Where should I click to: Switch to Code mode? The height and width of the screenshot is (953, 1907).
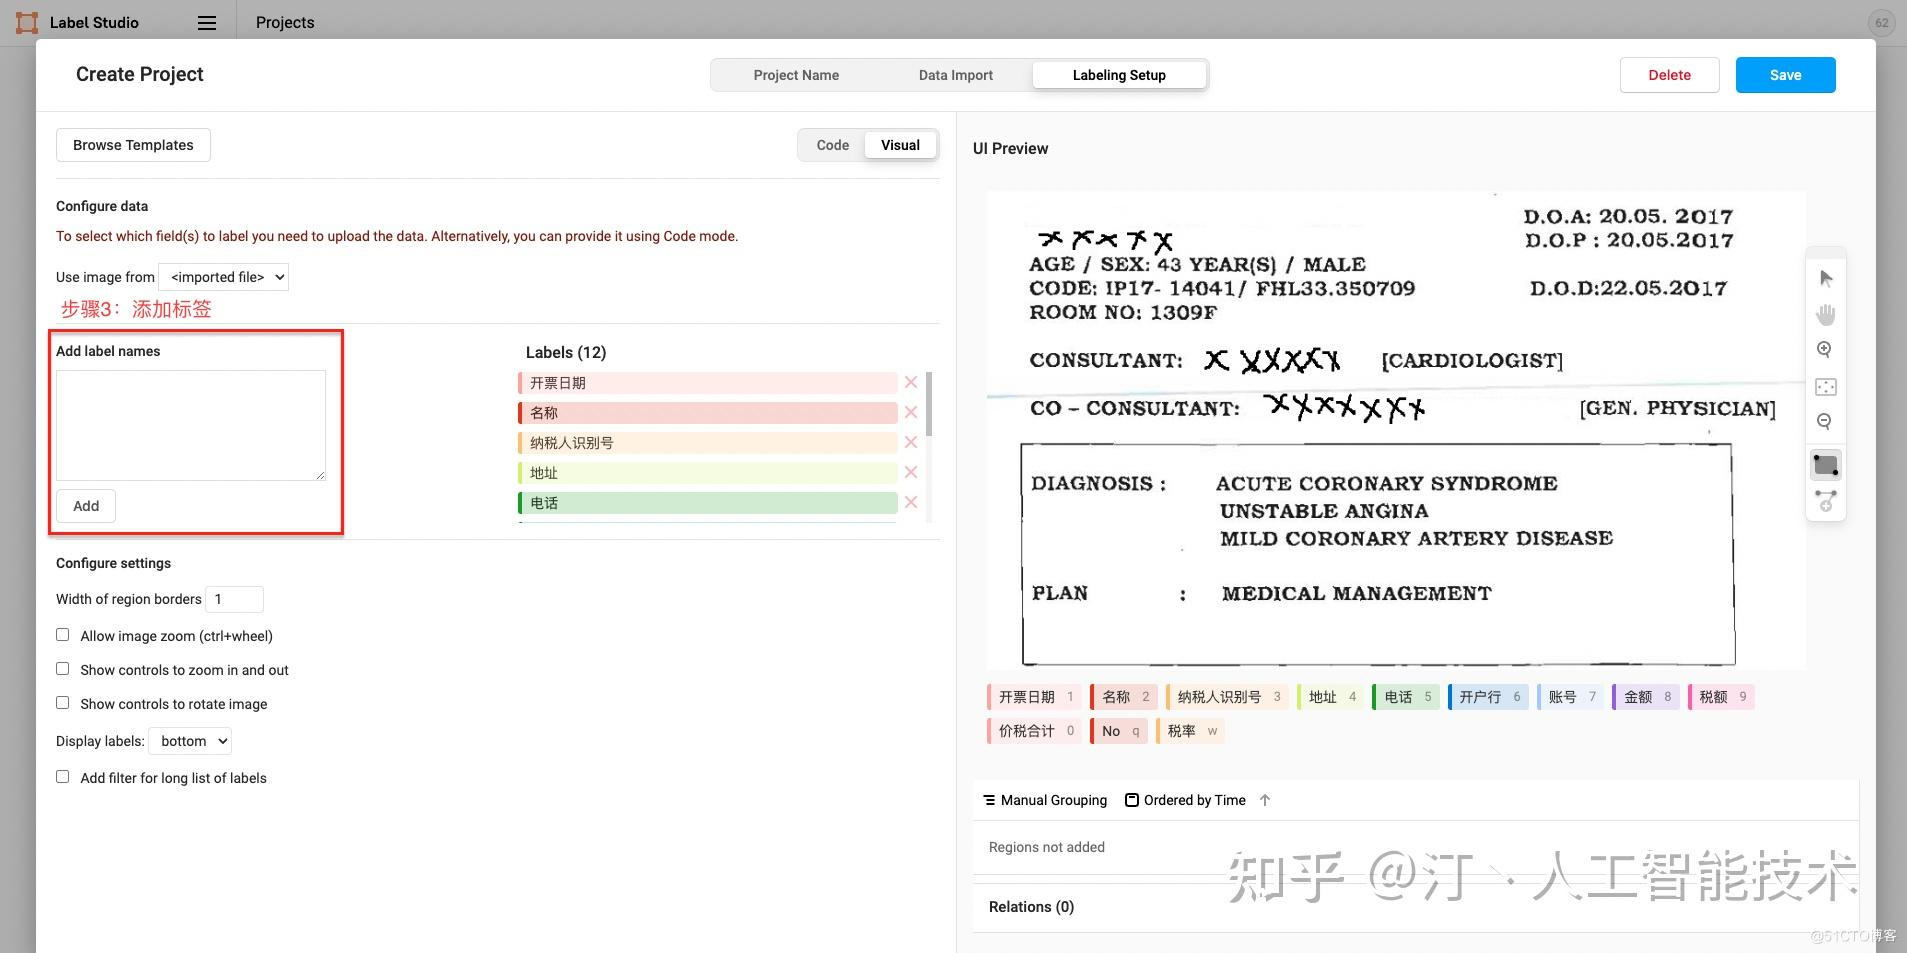coord(832,144)
